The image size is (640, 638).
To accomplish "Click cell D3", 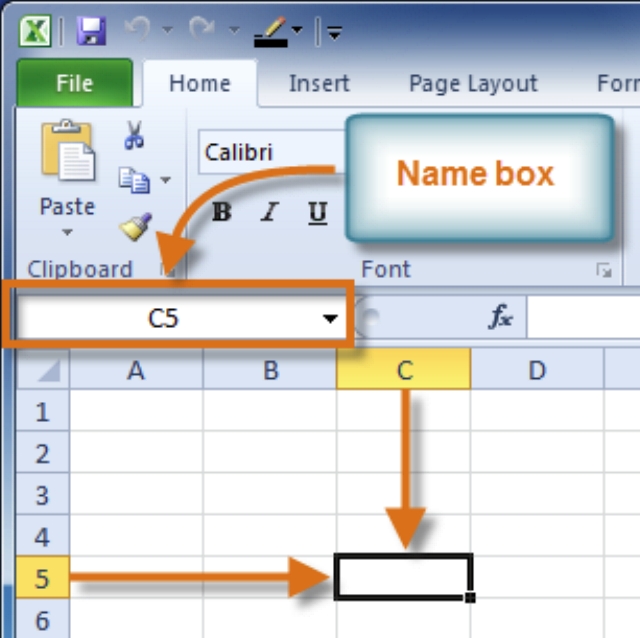I will [x=537, y=494].
